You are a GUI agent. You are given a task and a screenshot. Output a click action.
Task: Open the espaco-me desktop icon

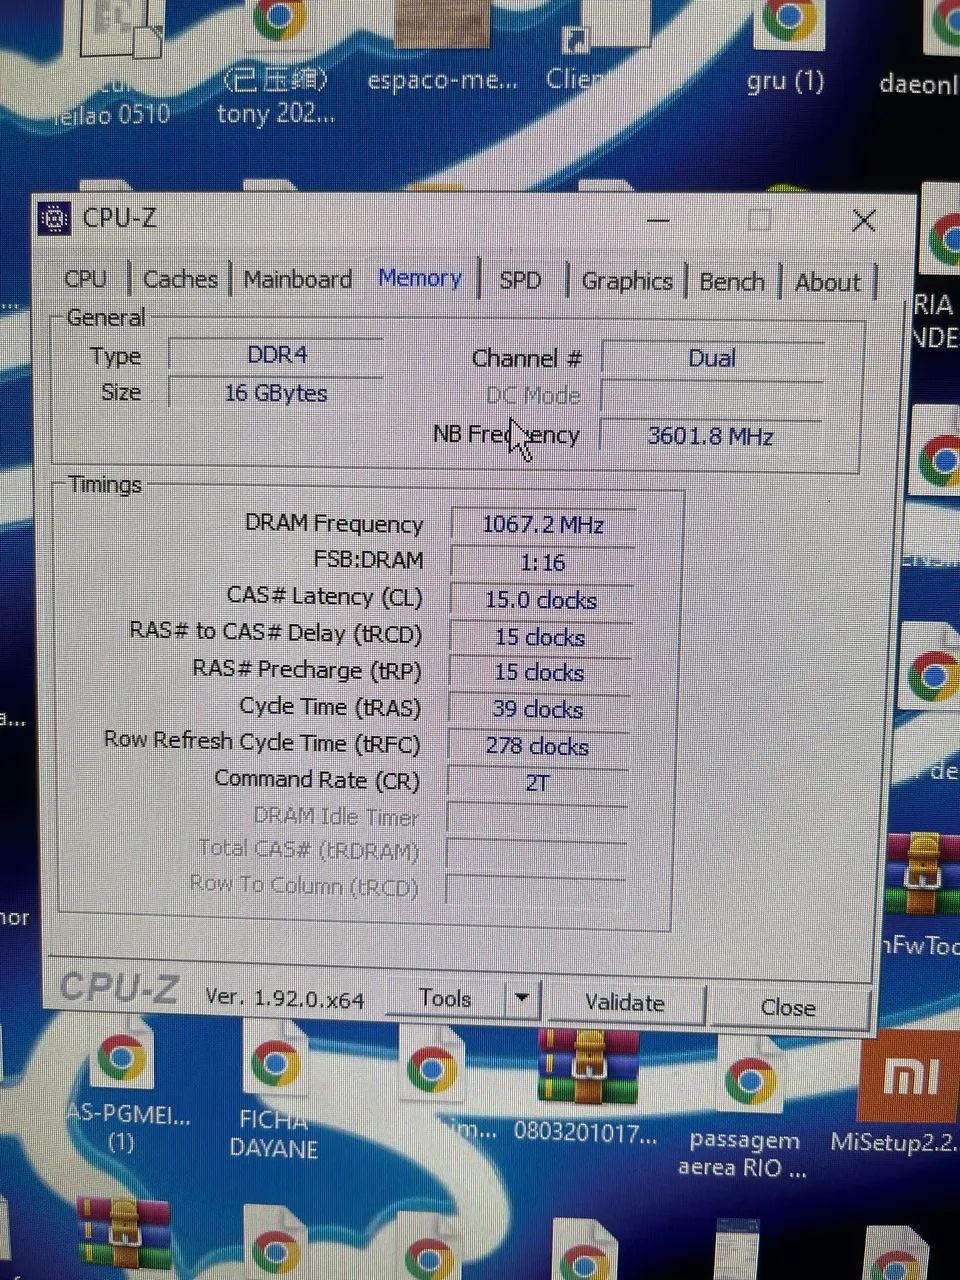[x=442, y=46]
